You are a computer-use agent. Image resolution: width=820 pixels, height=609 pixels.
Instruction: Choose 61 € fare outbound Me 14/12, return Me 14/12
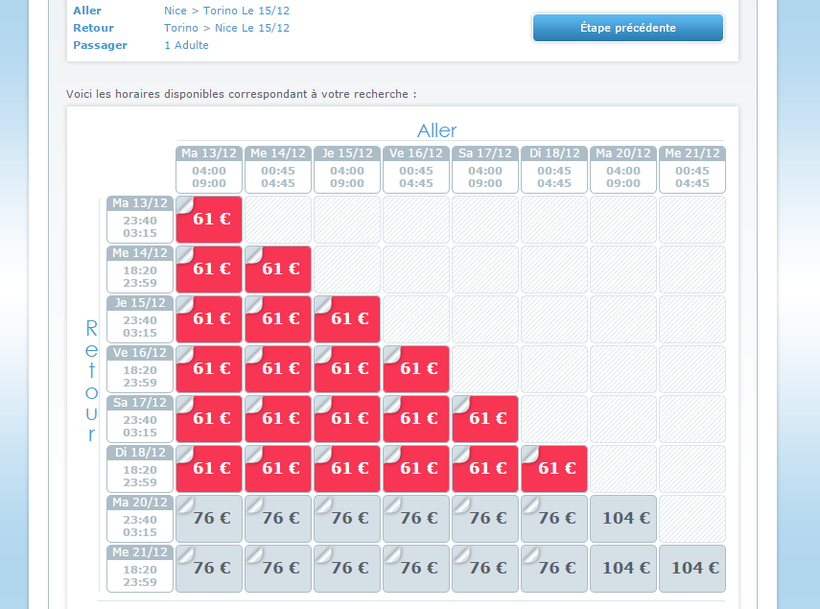tap(279, 269)
